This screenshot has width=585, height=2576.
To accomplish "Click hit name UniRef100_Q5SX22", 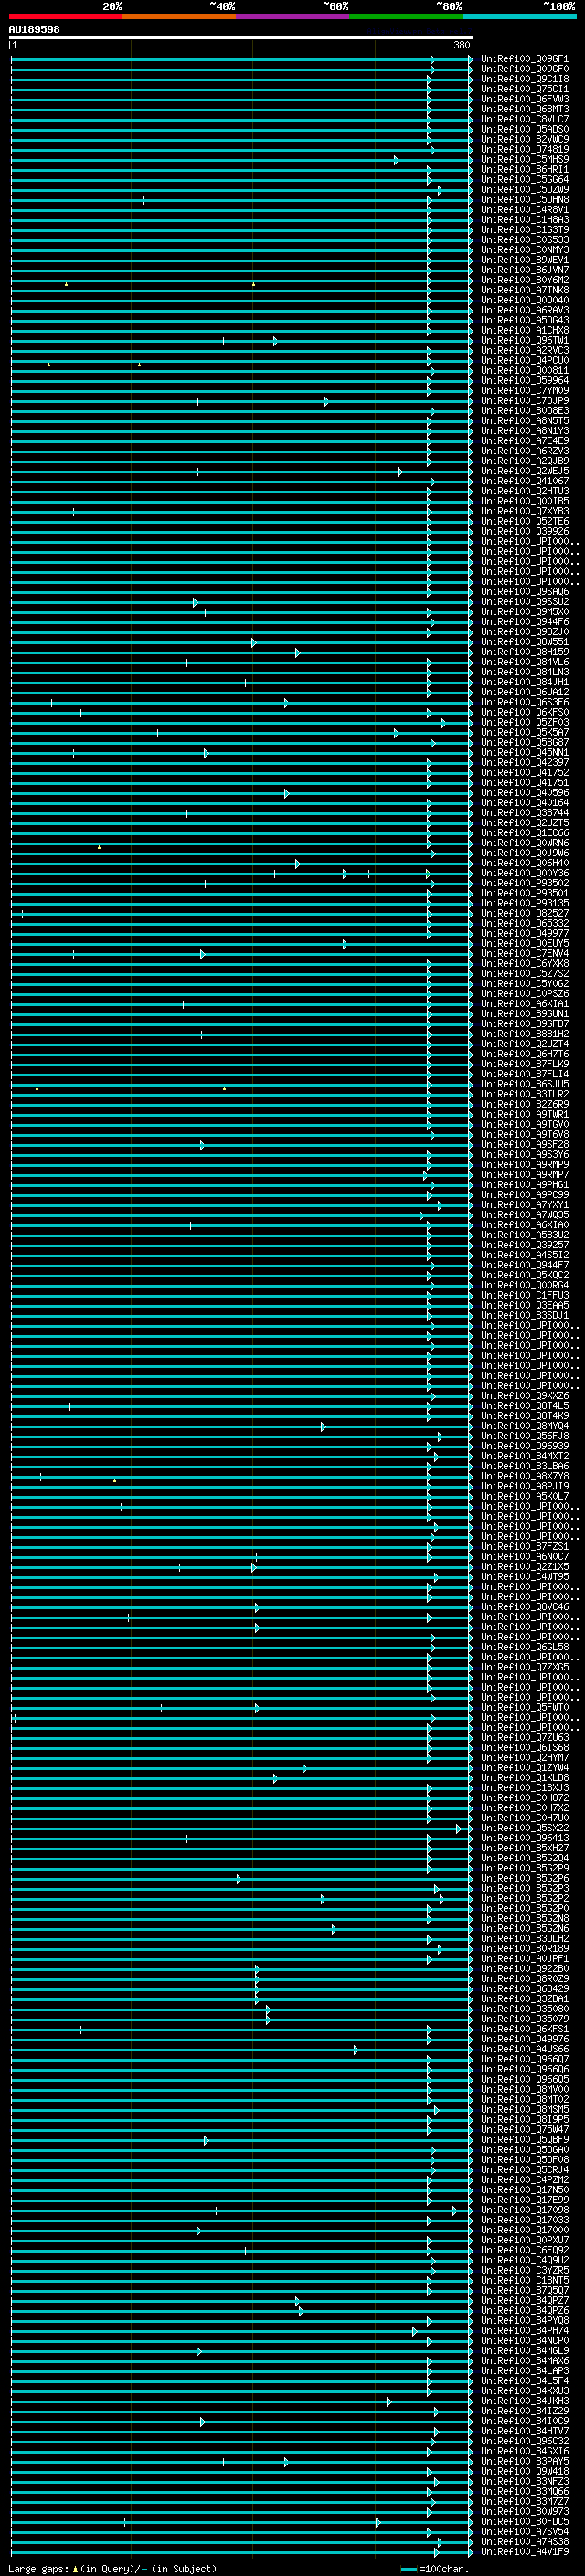I will pos(525,1828).
